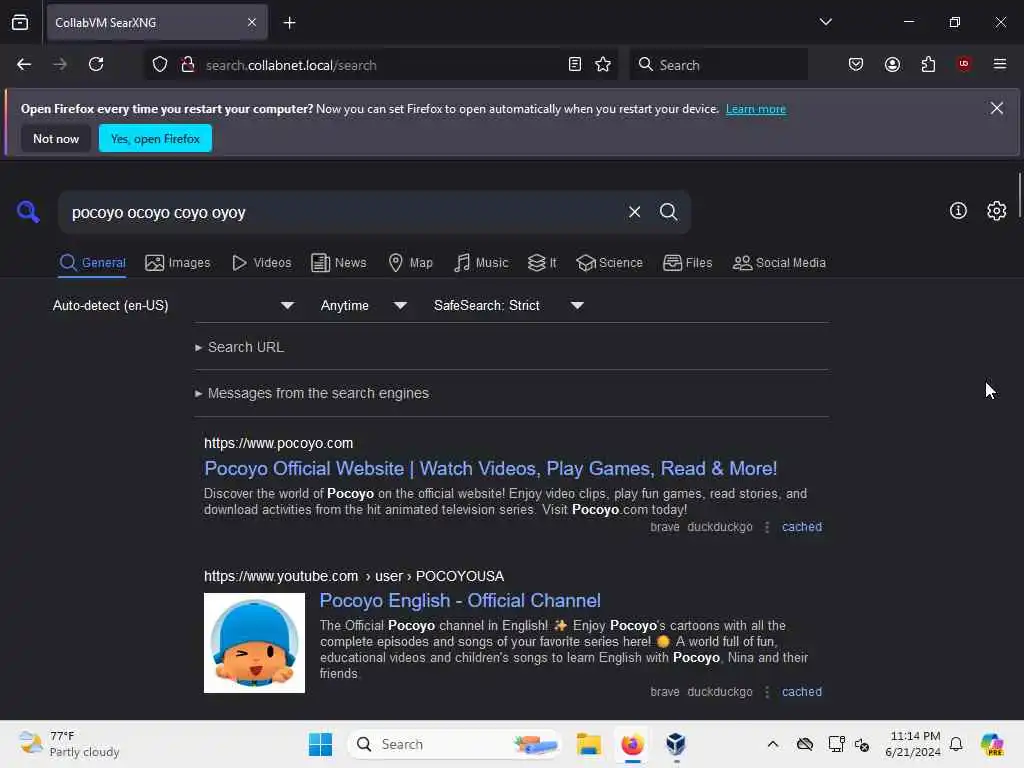Screen dimensions: 1024x768
Task: Switch to Social Media search category
Action: point(779,263)
